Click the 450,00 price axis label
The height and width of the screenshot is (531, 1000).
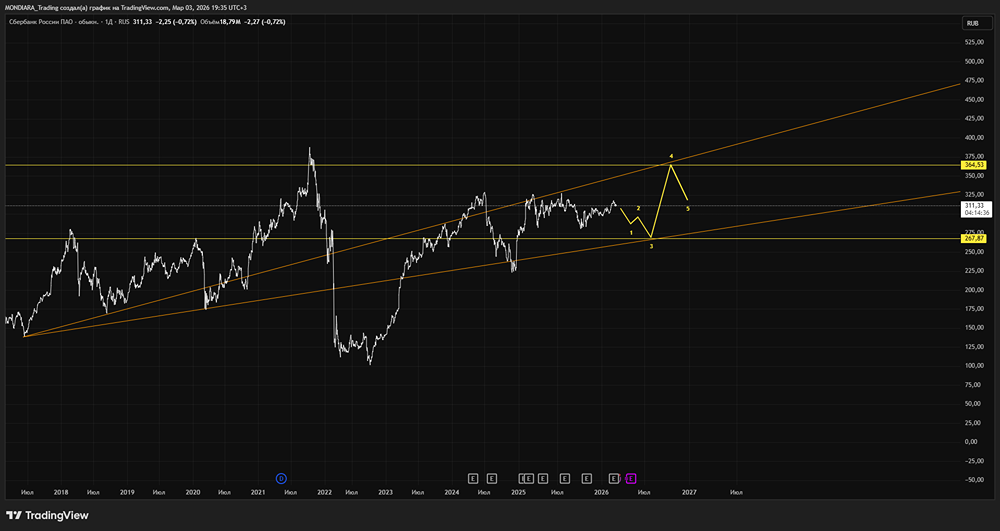point(973,99)
